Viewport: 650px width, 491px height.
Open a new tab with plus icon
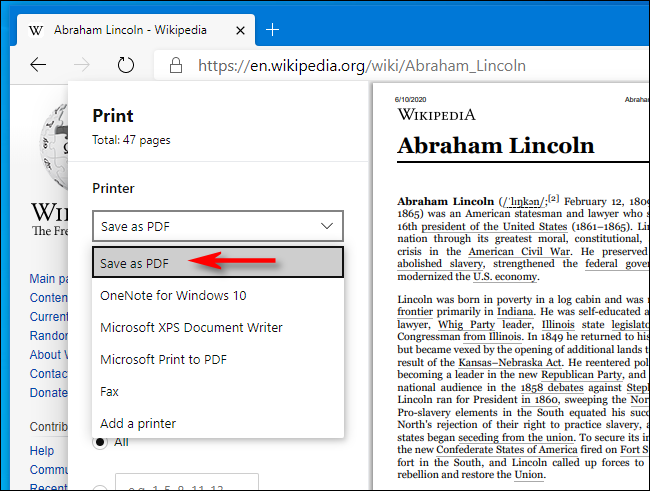pos(272,29)
